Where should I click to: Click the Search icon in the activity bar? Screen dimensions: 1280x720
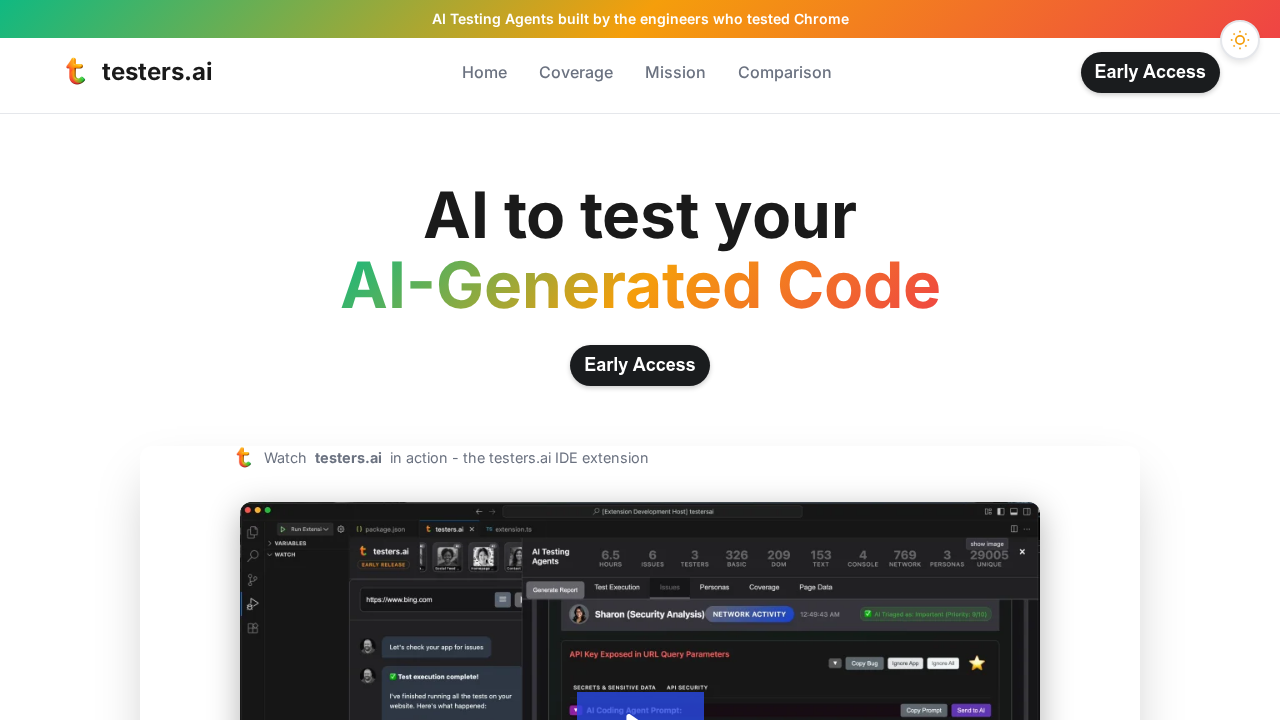coord(252,555)
